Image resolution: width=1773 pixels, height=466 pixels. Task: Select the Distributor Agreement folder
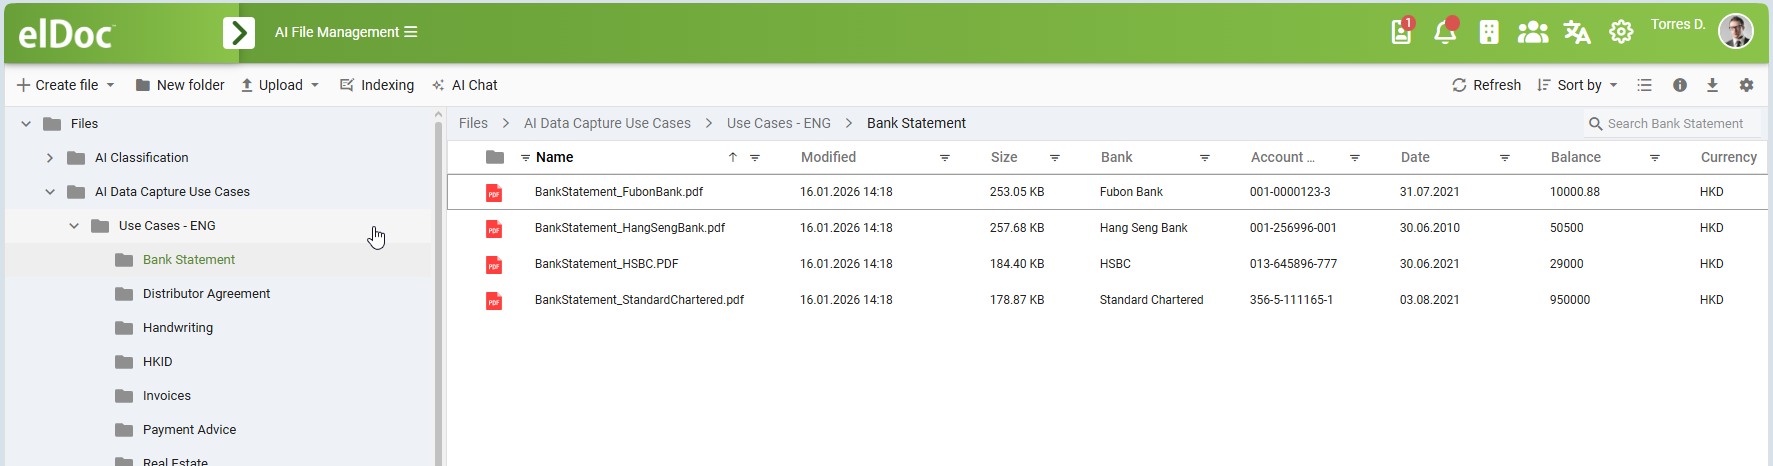click(206, 294)
